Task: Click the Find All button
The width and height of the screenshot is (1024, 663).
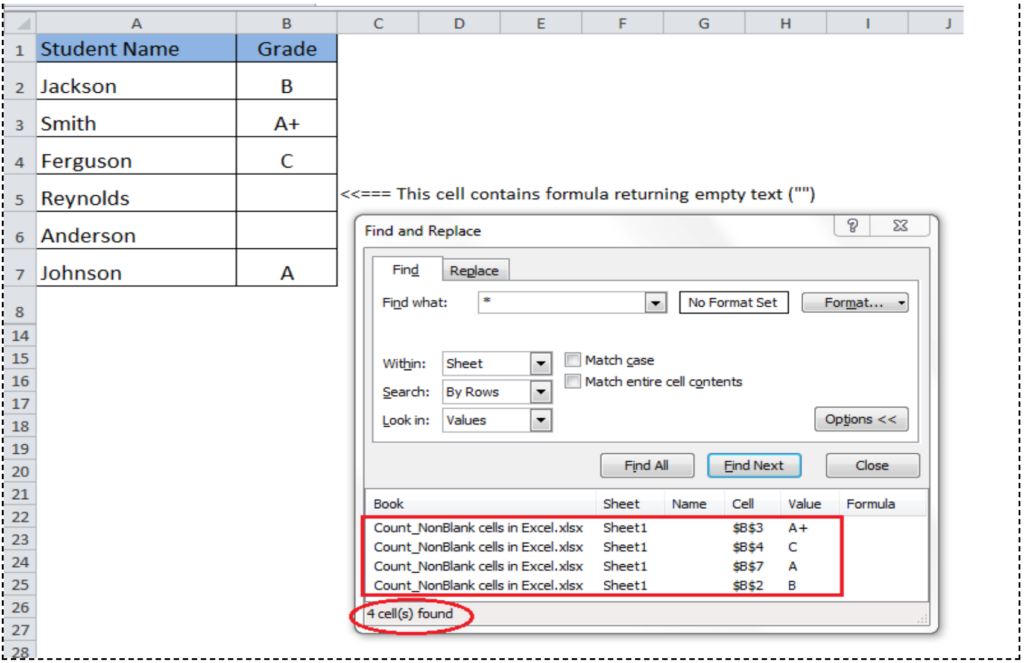Action: (645, 465)
